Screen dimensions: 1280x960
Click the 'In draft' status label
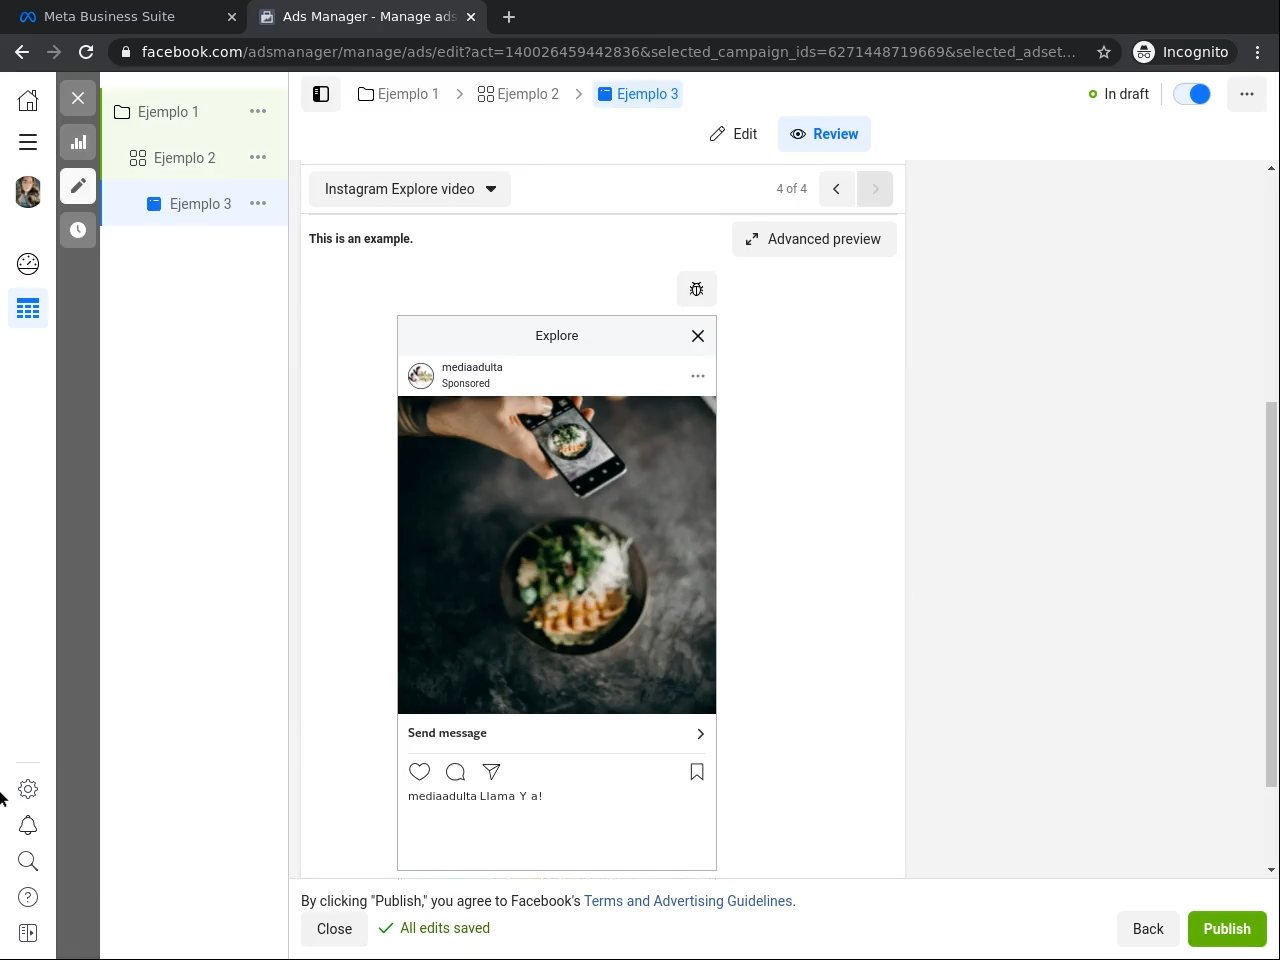coord(1126,94)
